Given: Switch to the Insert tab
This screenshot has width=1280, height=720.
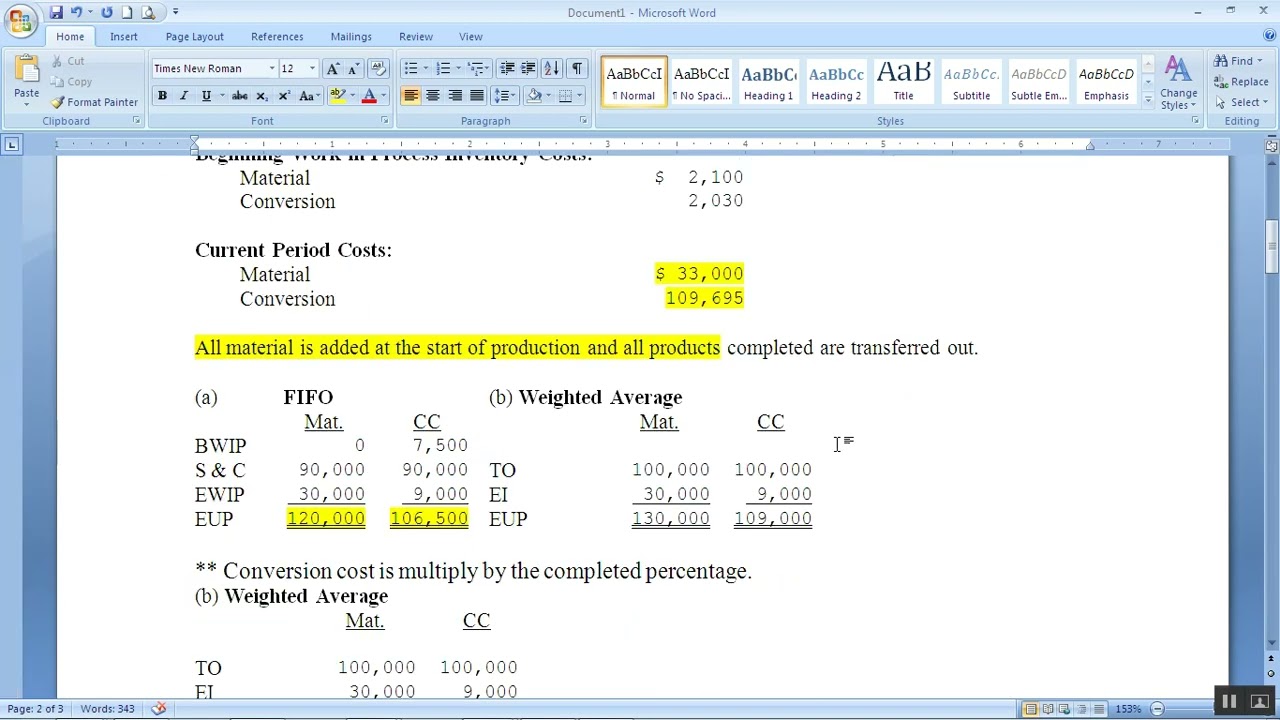Looking at the screenshot, I should click(x=124, y=37).
